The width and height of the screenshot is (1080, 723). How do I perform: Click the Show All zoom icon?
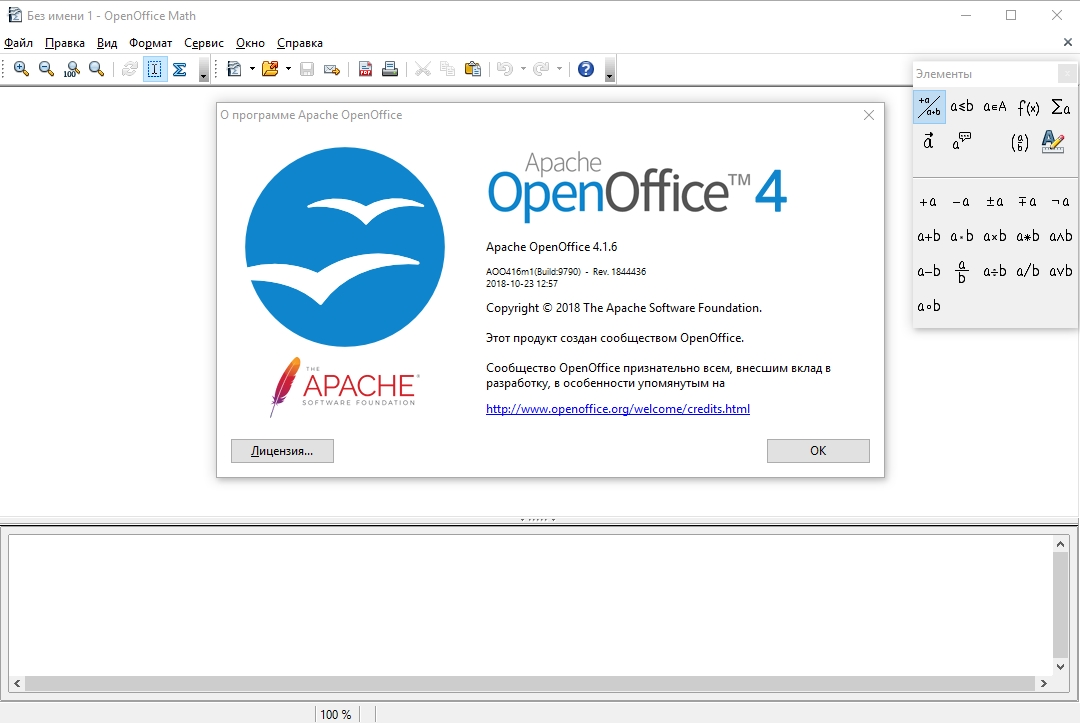(96, 69)
